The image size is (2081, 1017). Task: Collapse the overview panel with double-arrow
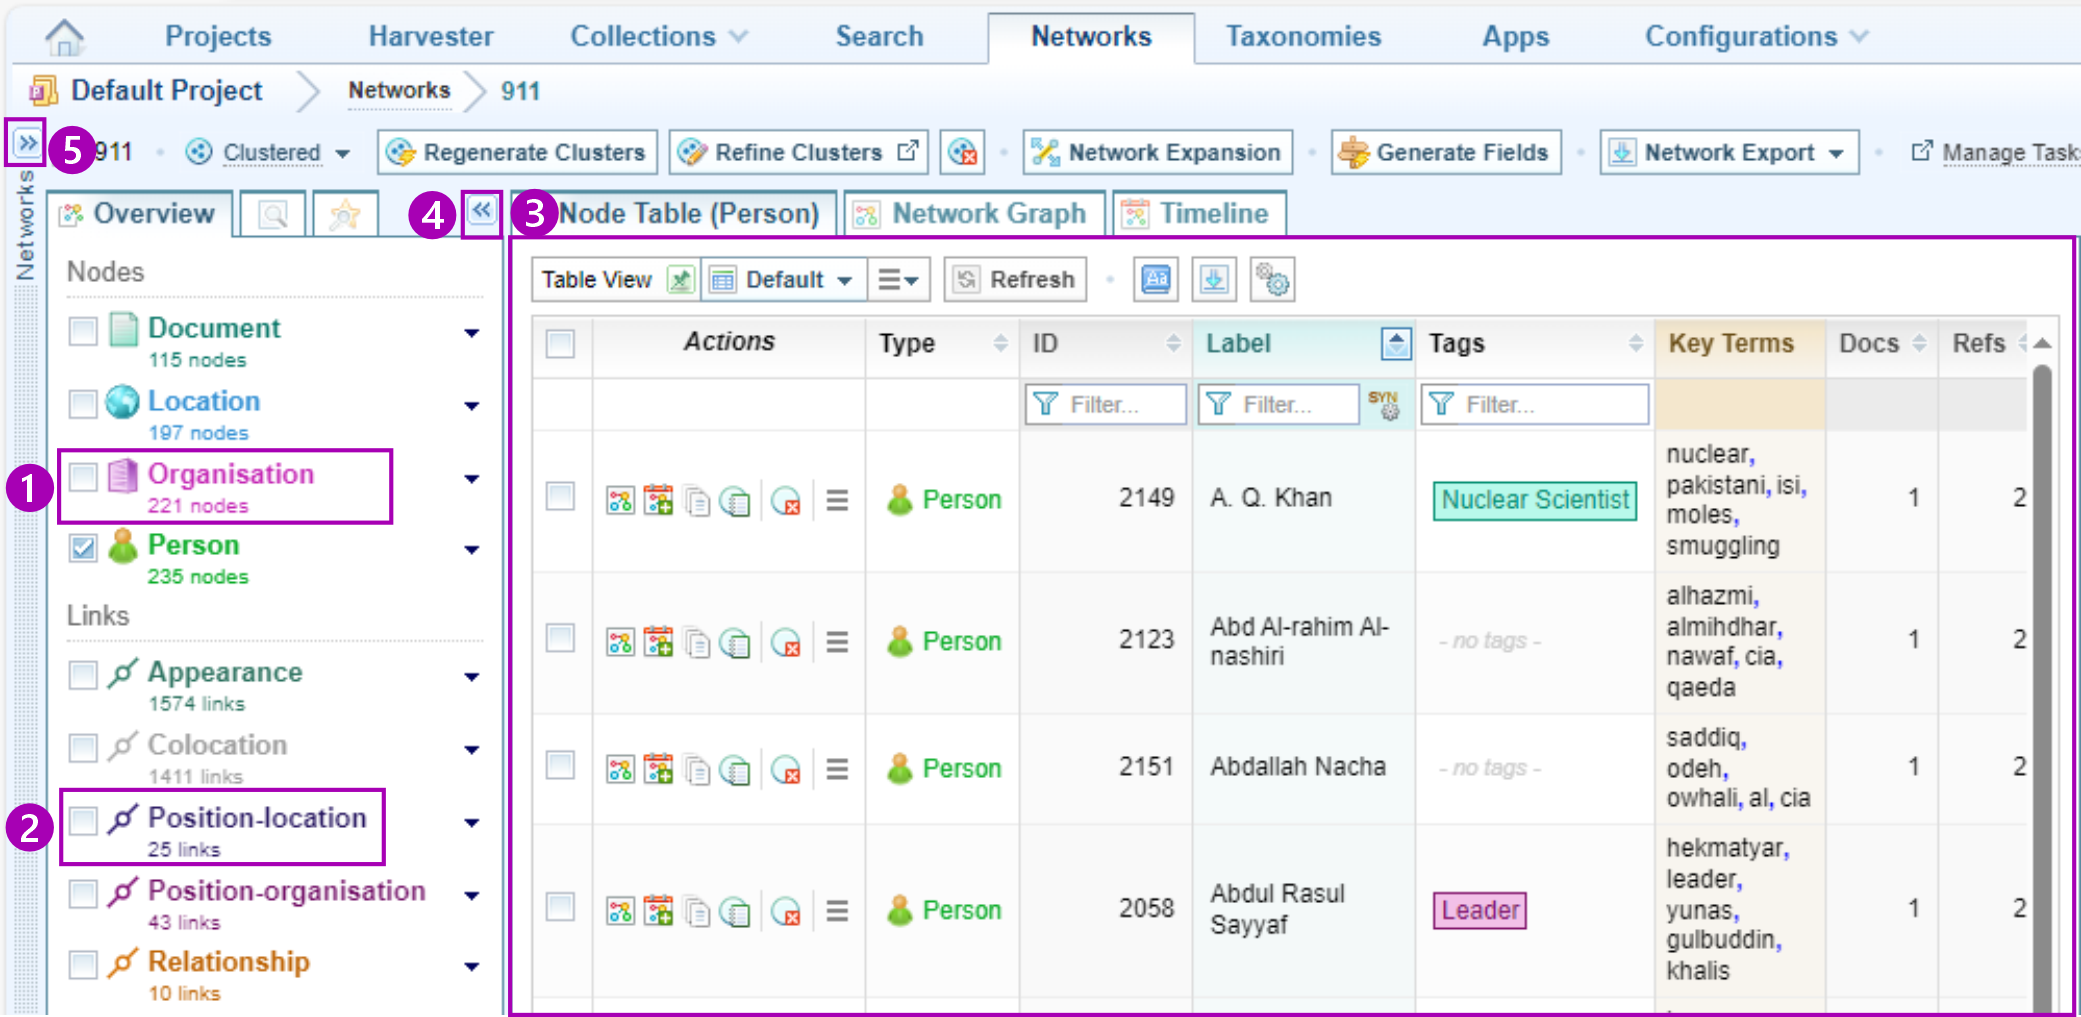482,211
